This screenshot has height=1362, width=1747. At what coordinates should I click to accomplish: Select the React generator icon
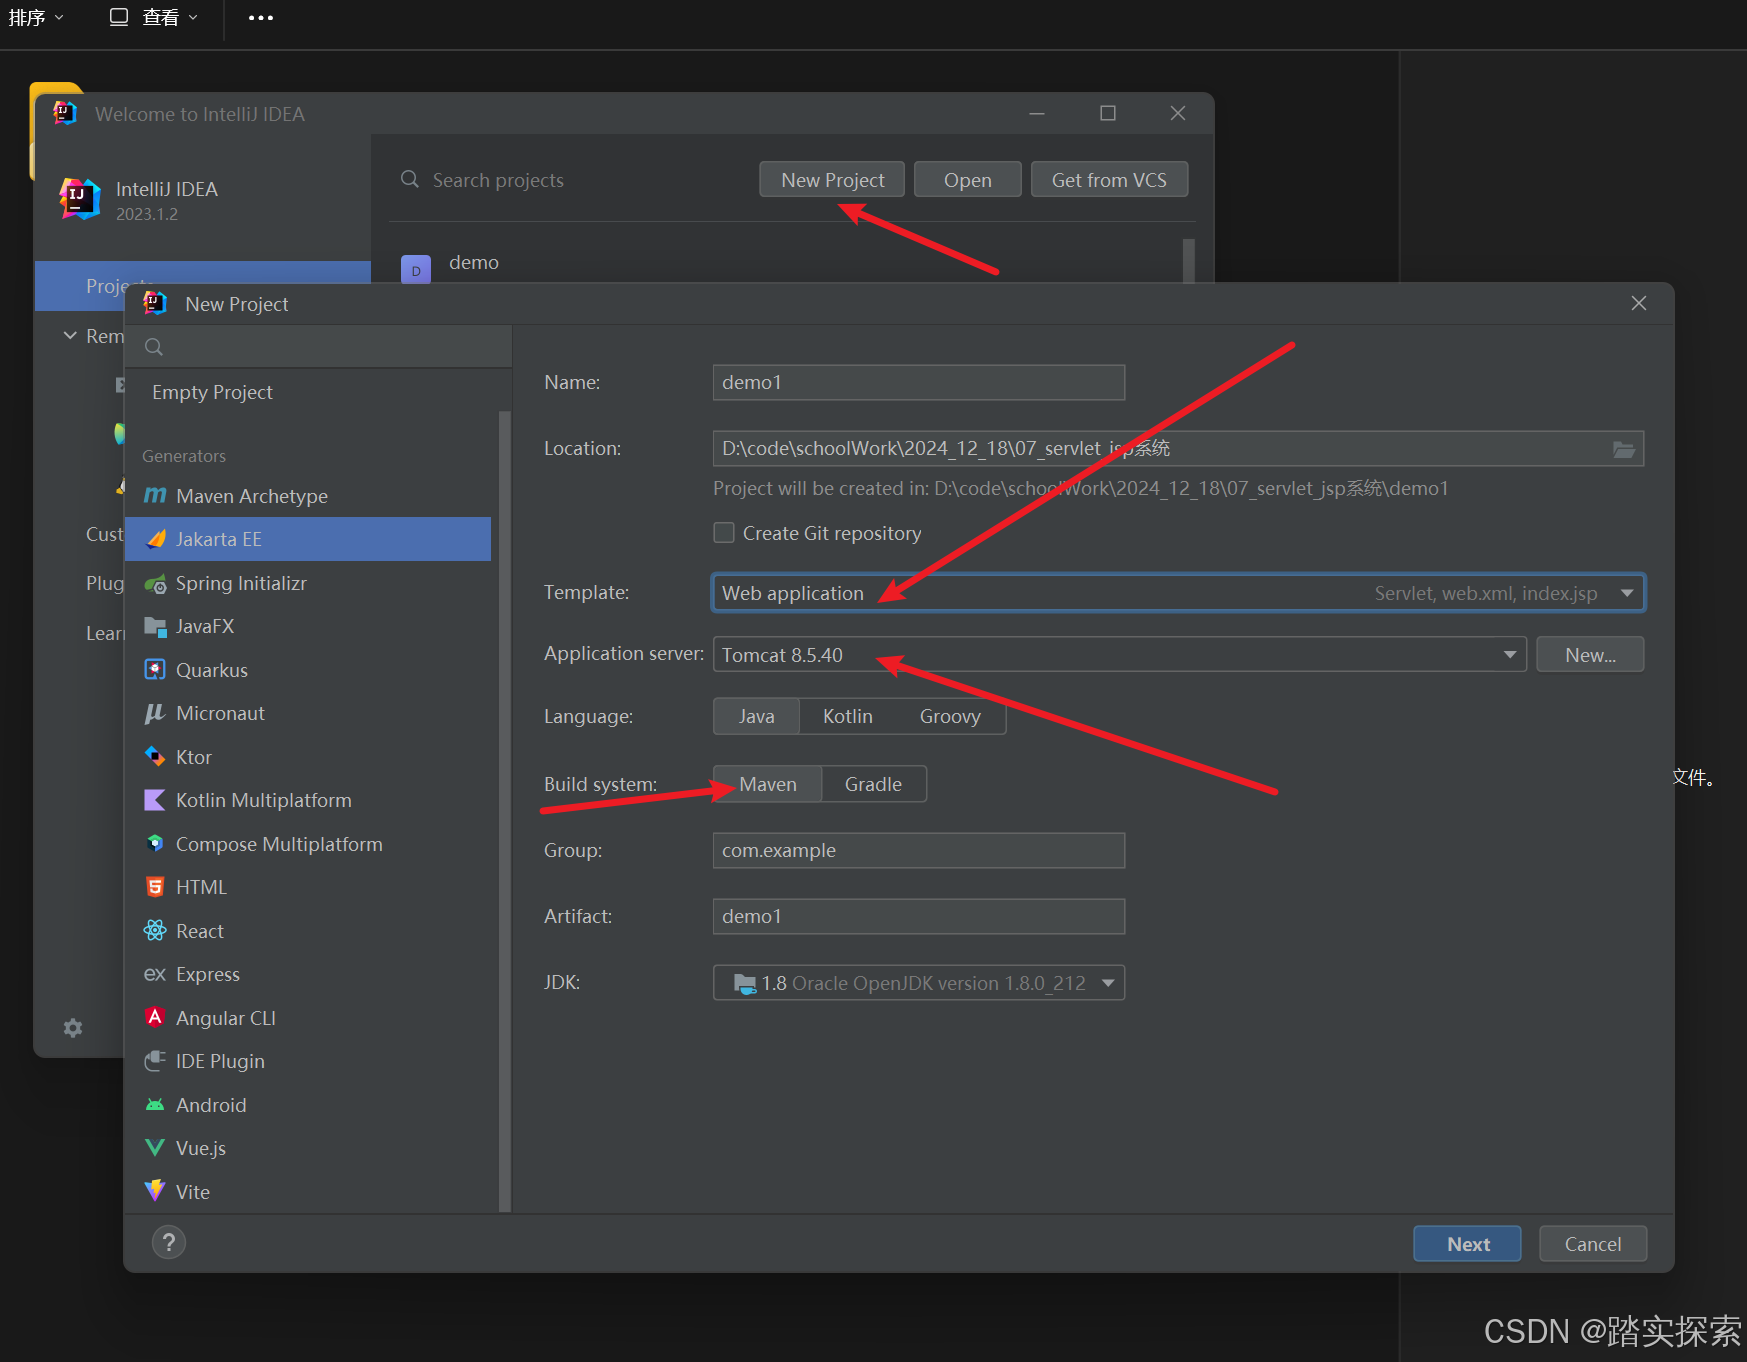[155, 931]
